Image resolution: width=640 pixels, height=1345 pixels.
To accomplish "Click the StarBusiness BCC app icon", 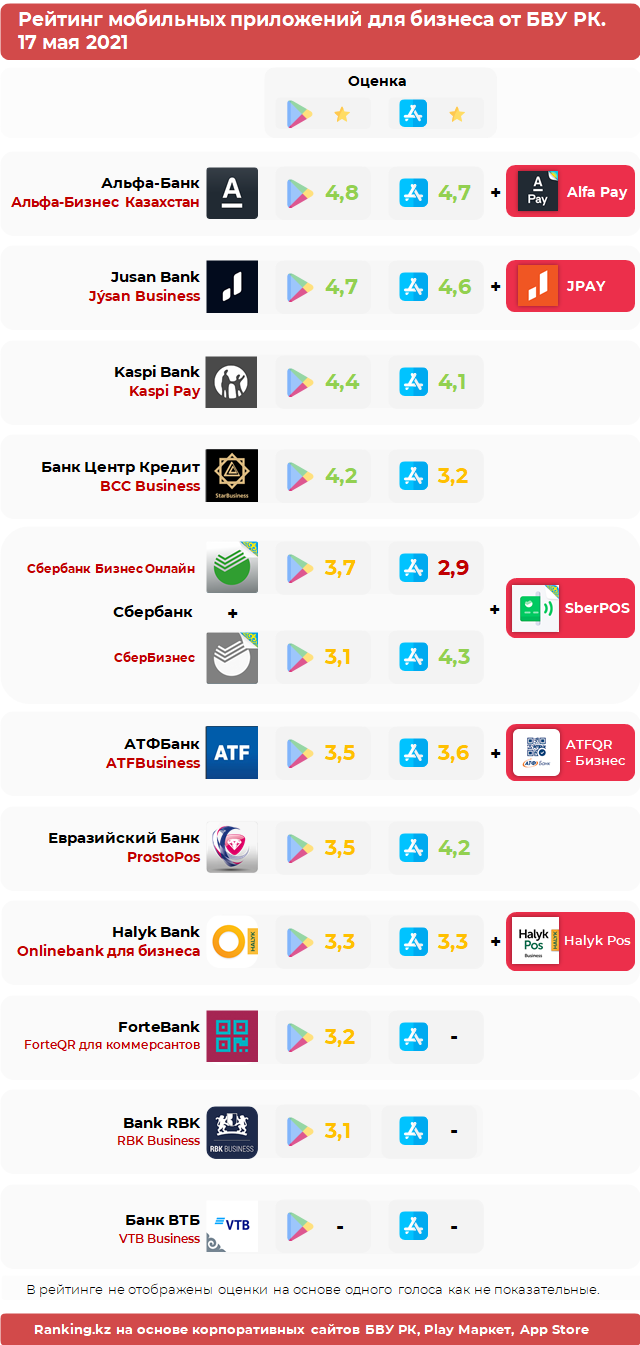I will (x=232, y=475).
